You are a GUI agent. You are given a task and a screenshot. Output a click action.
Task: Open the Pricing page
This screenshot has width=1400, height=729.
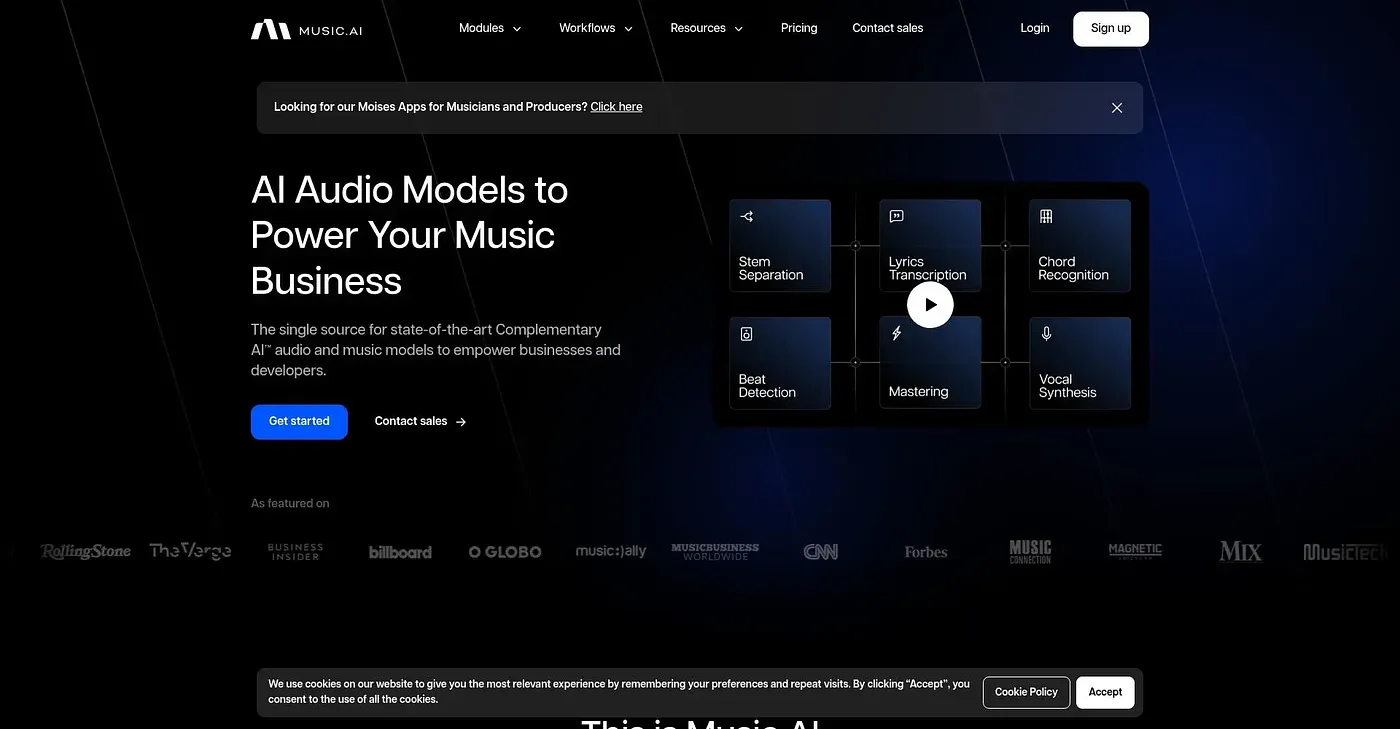pos(799,28)
